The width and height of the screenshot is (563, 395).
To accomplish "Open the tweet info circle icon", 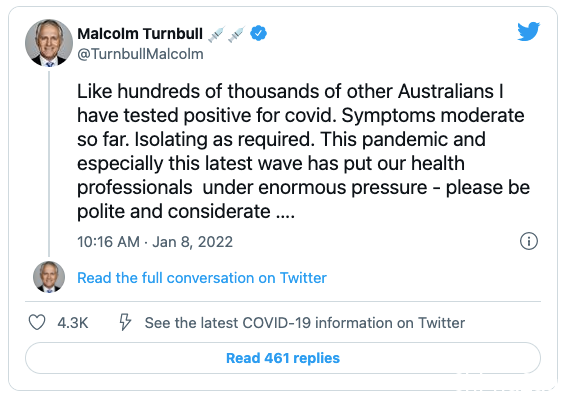I will coord(529,241).
